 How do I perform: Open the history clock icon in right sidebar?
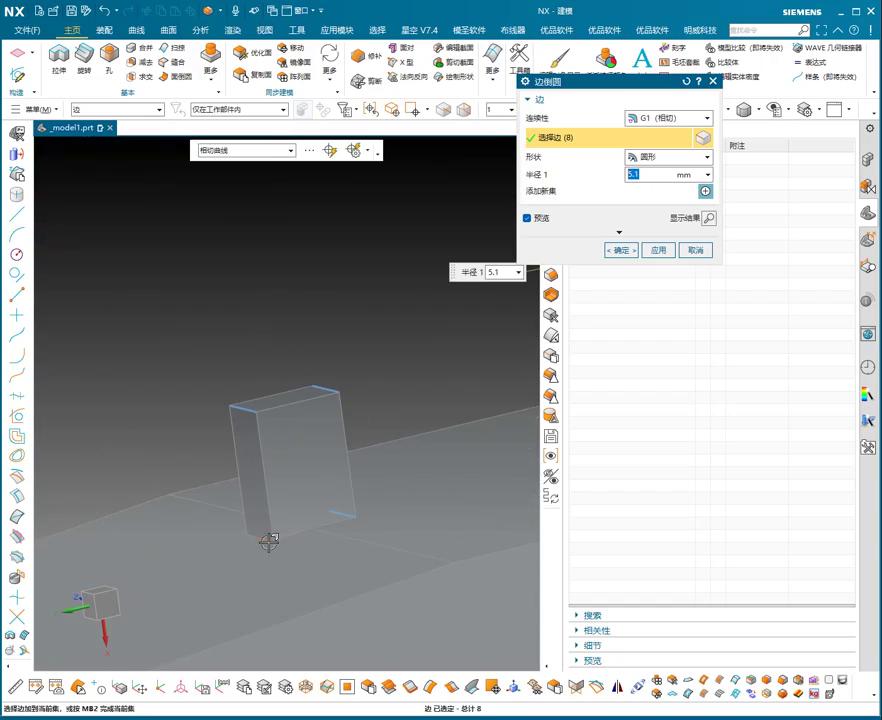click(867, 368)
